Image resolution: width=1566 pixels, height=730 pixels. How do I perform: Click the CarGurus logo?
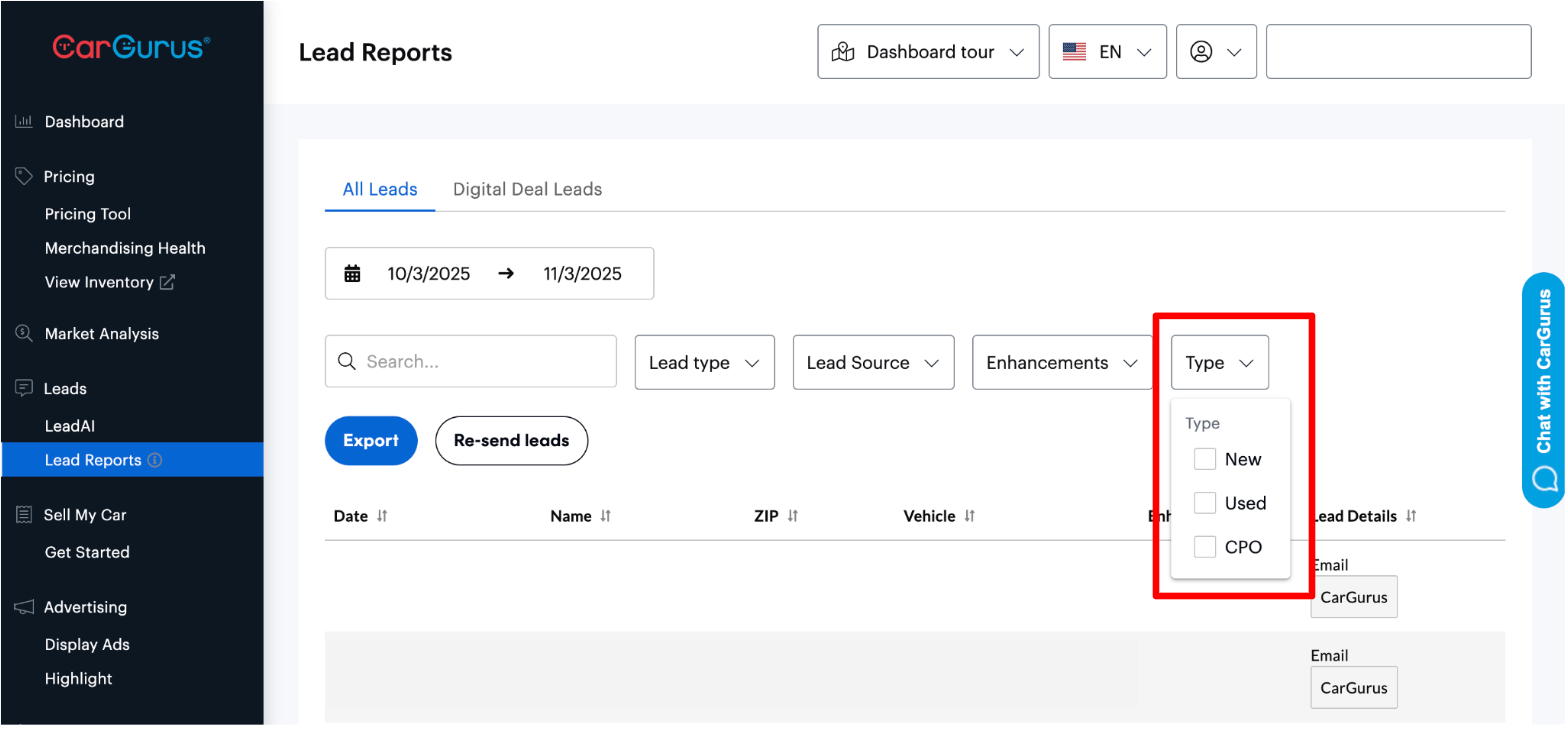point(131,47)
